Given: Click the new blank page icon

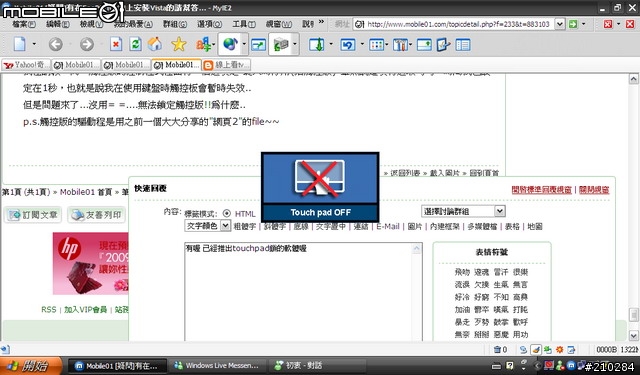Looking at the screenshot, I should tap(20, 44).
